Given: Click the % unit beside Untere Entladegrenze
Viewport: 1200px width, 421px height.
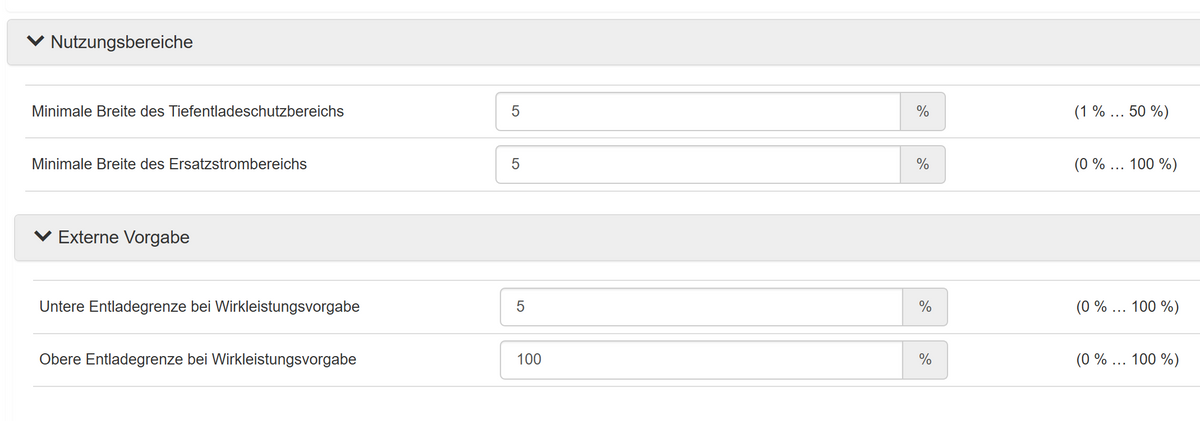Looking at the screenshot, I should [925, 307].
